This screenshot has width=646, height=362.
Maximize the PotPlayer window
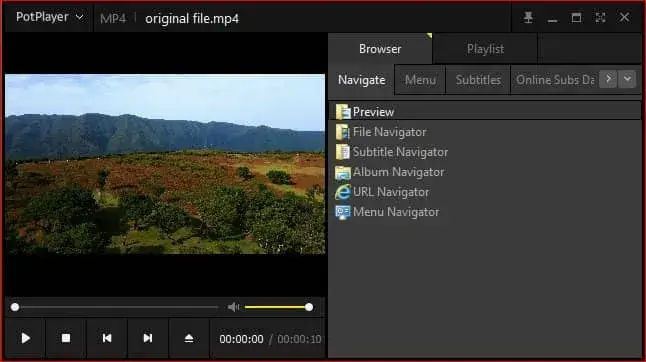coord(576,17)
